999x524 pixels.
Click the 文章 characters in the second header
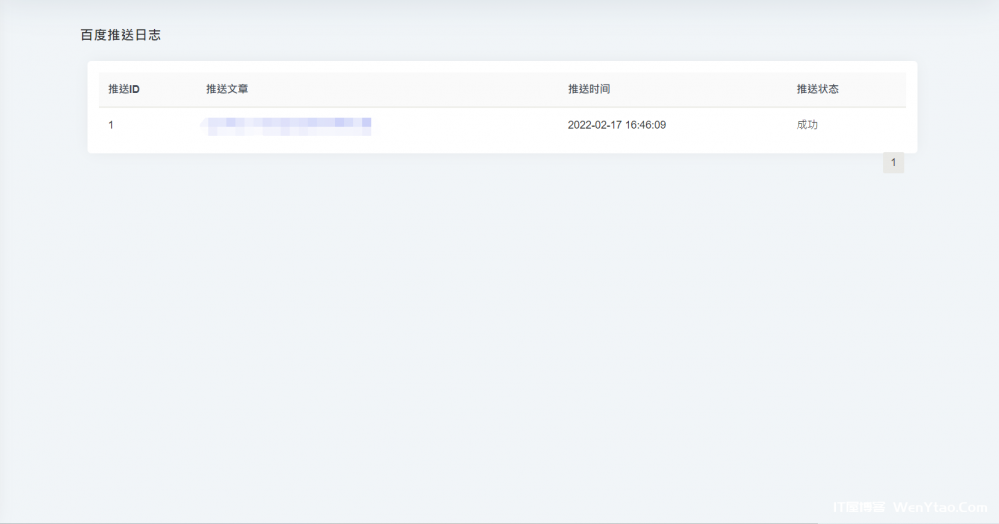point(238,89)
